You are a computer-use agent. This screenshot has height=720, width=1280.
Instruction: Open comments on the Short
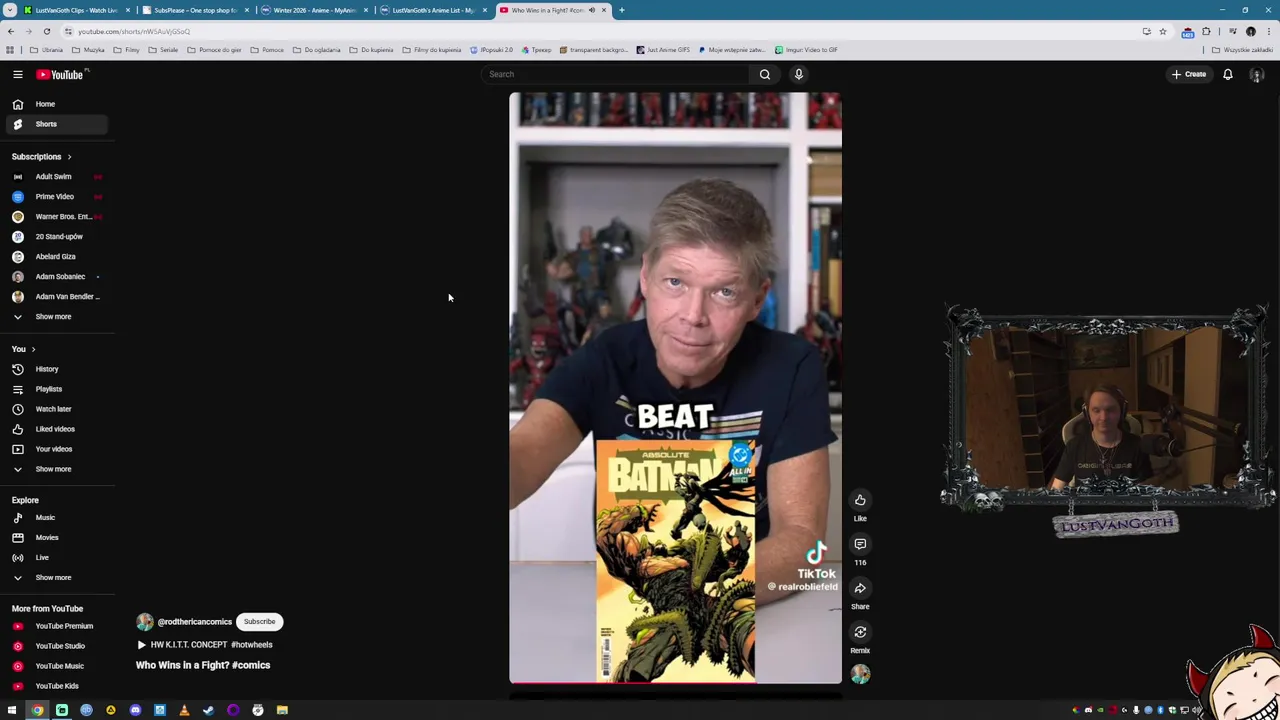[x=860, y=544]
